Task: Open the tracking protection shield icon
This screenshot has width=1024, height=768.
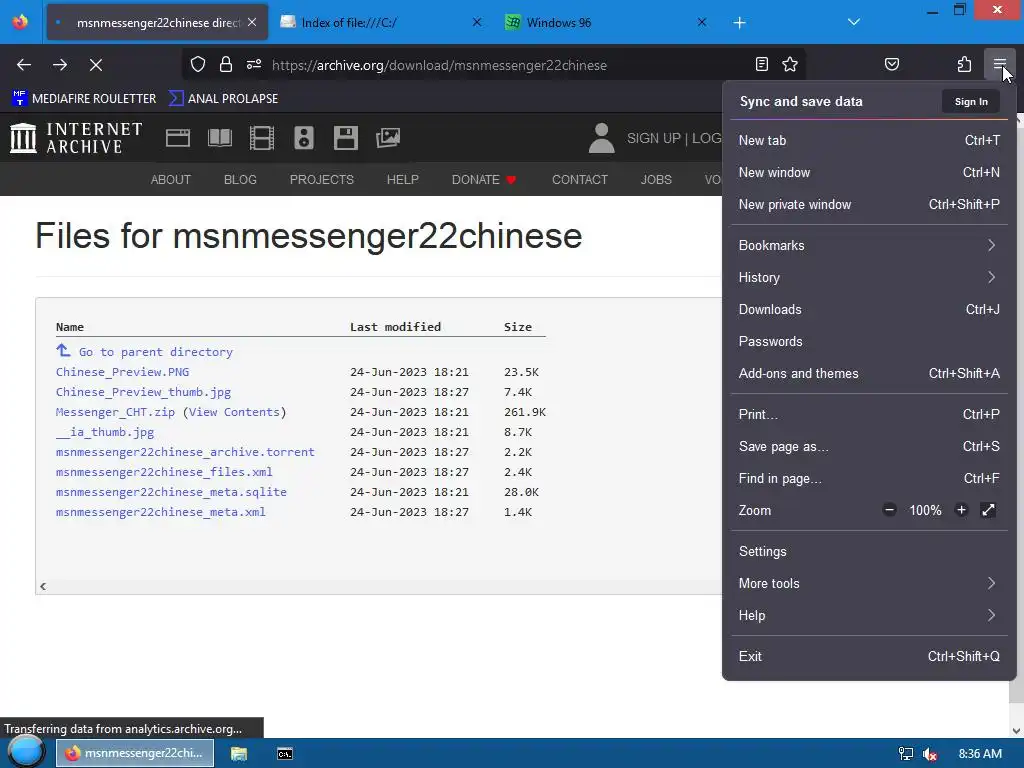Action: coord(198,64)
